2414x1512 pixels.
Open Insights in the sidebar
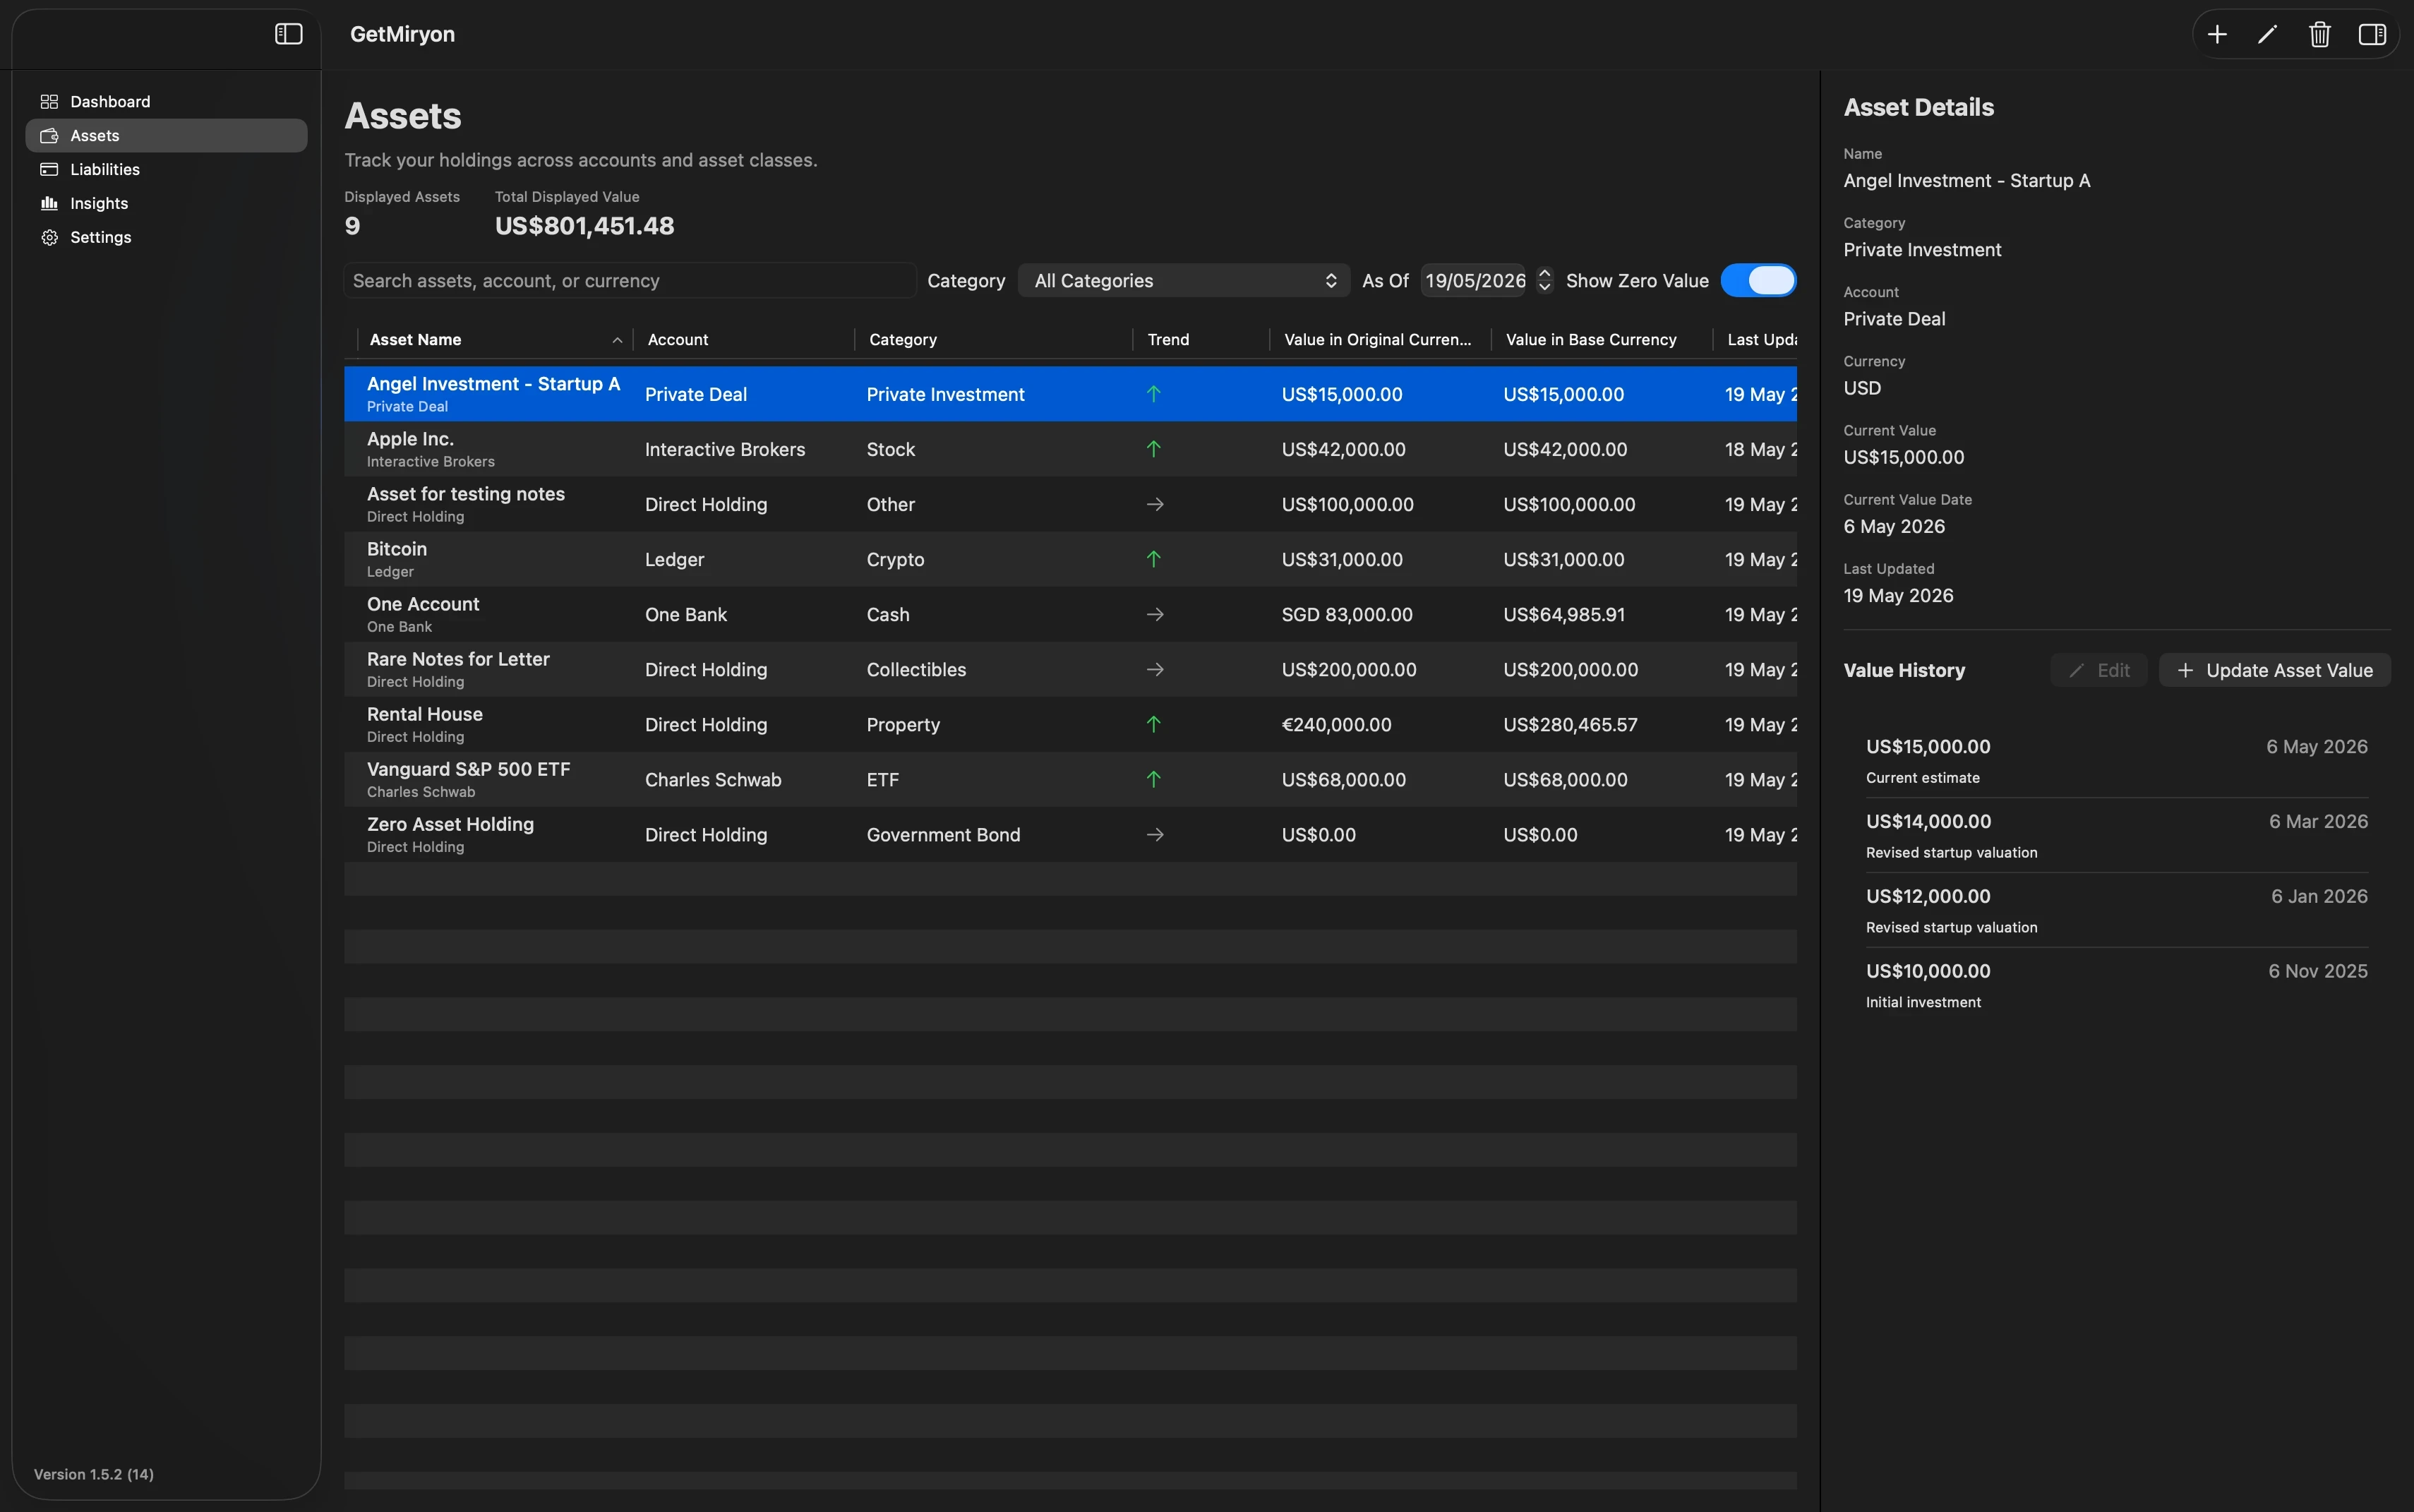[x=166, y=203]
